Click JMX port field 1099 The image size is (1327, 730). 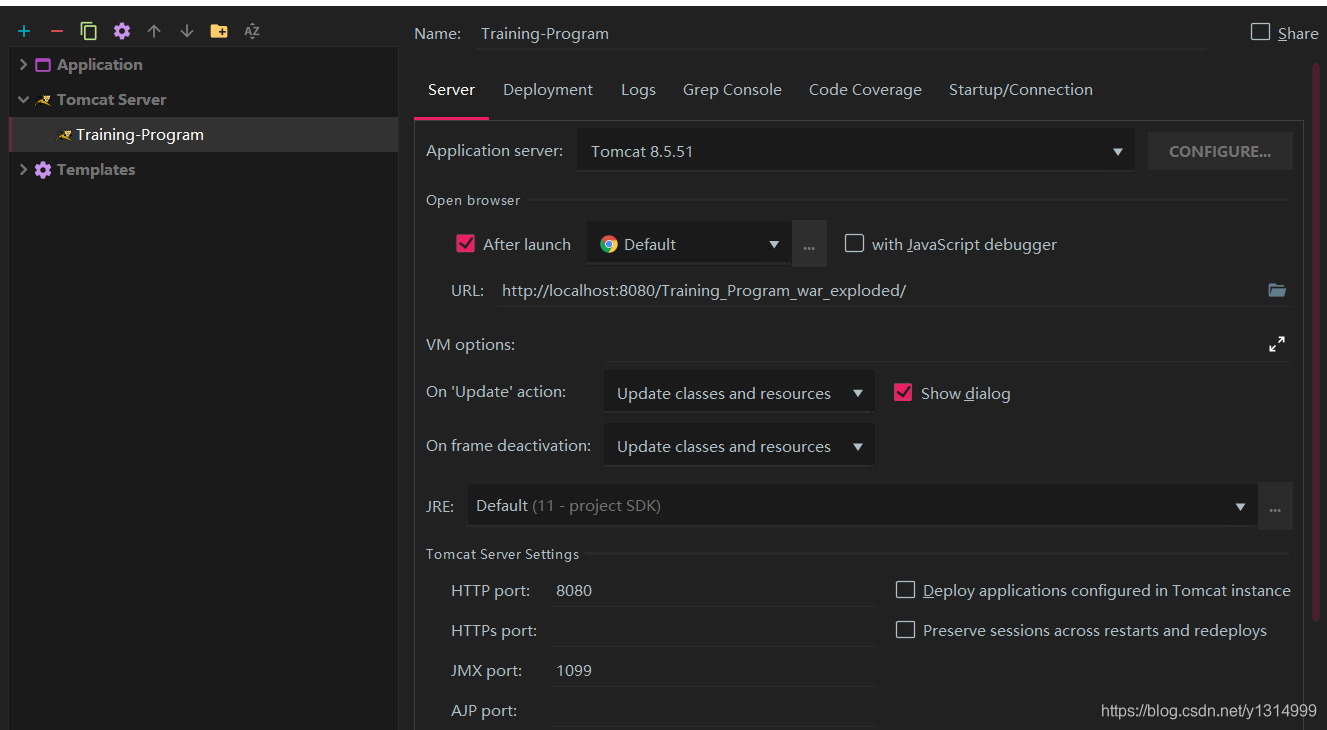[x=714, y=671]
